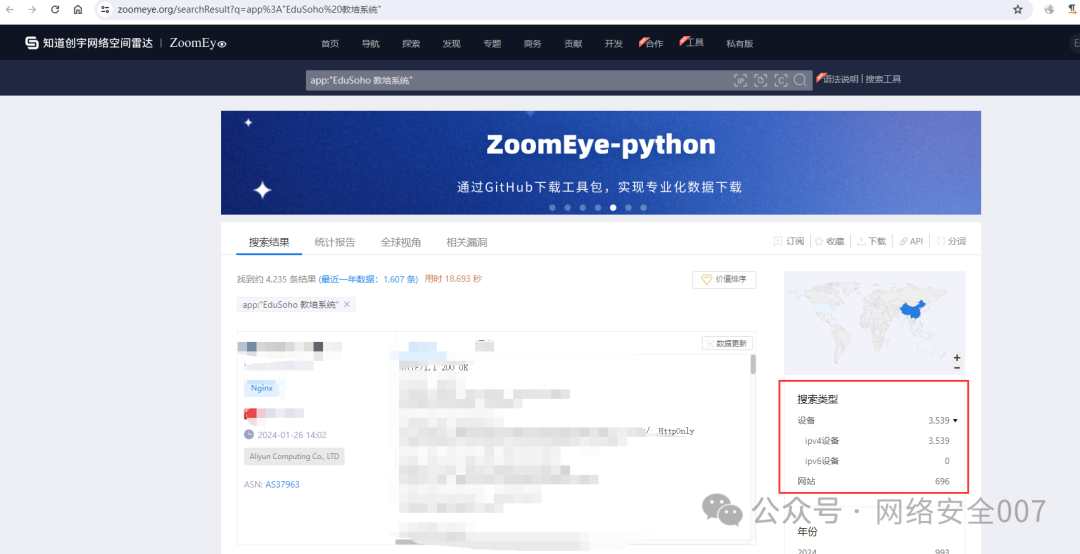Filter by ipv4设备 3,539

pos(877,441)
